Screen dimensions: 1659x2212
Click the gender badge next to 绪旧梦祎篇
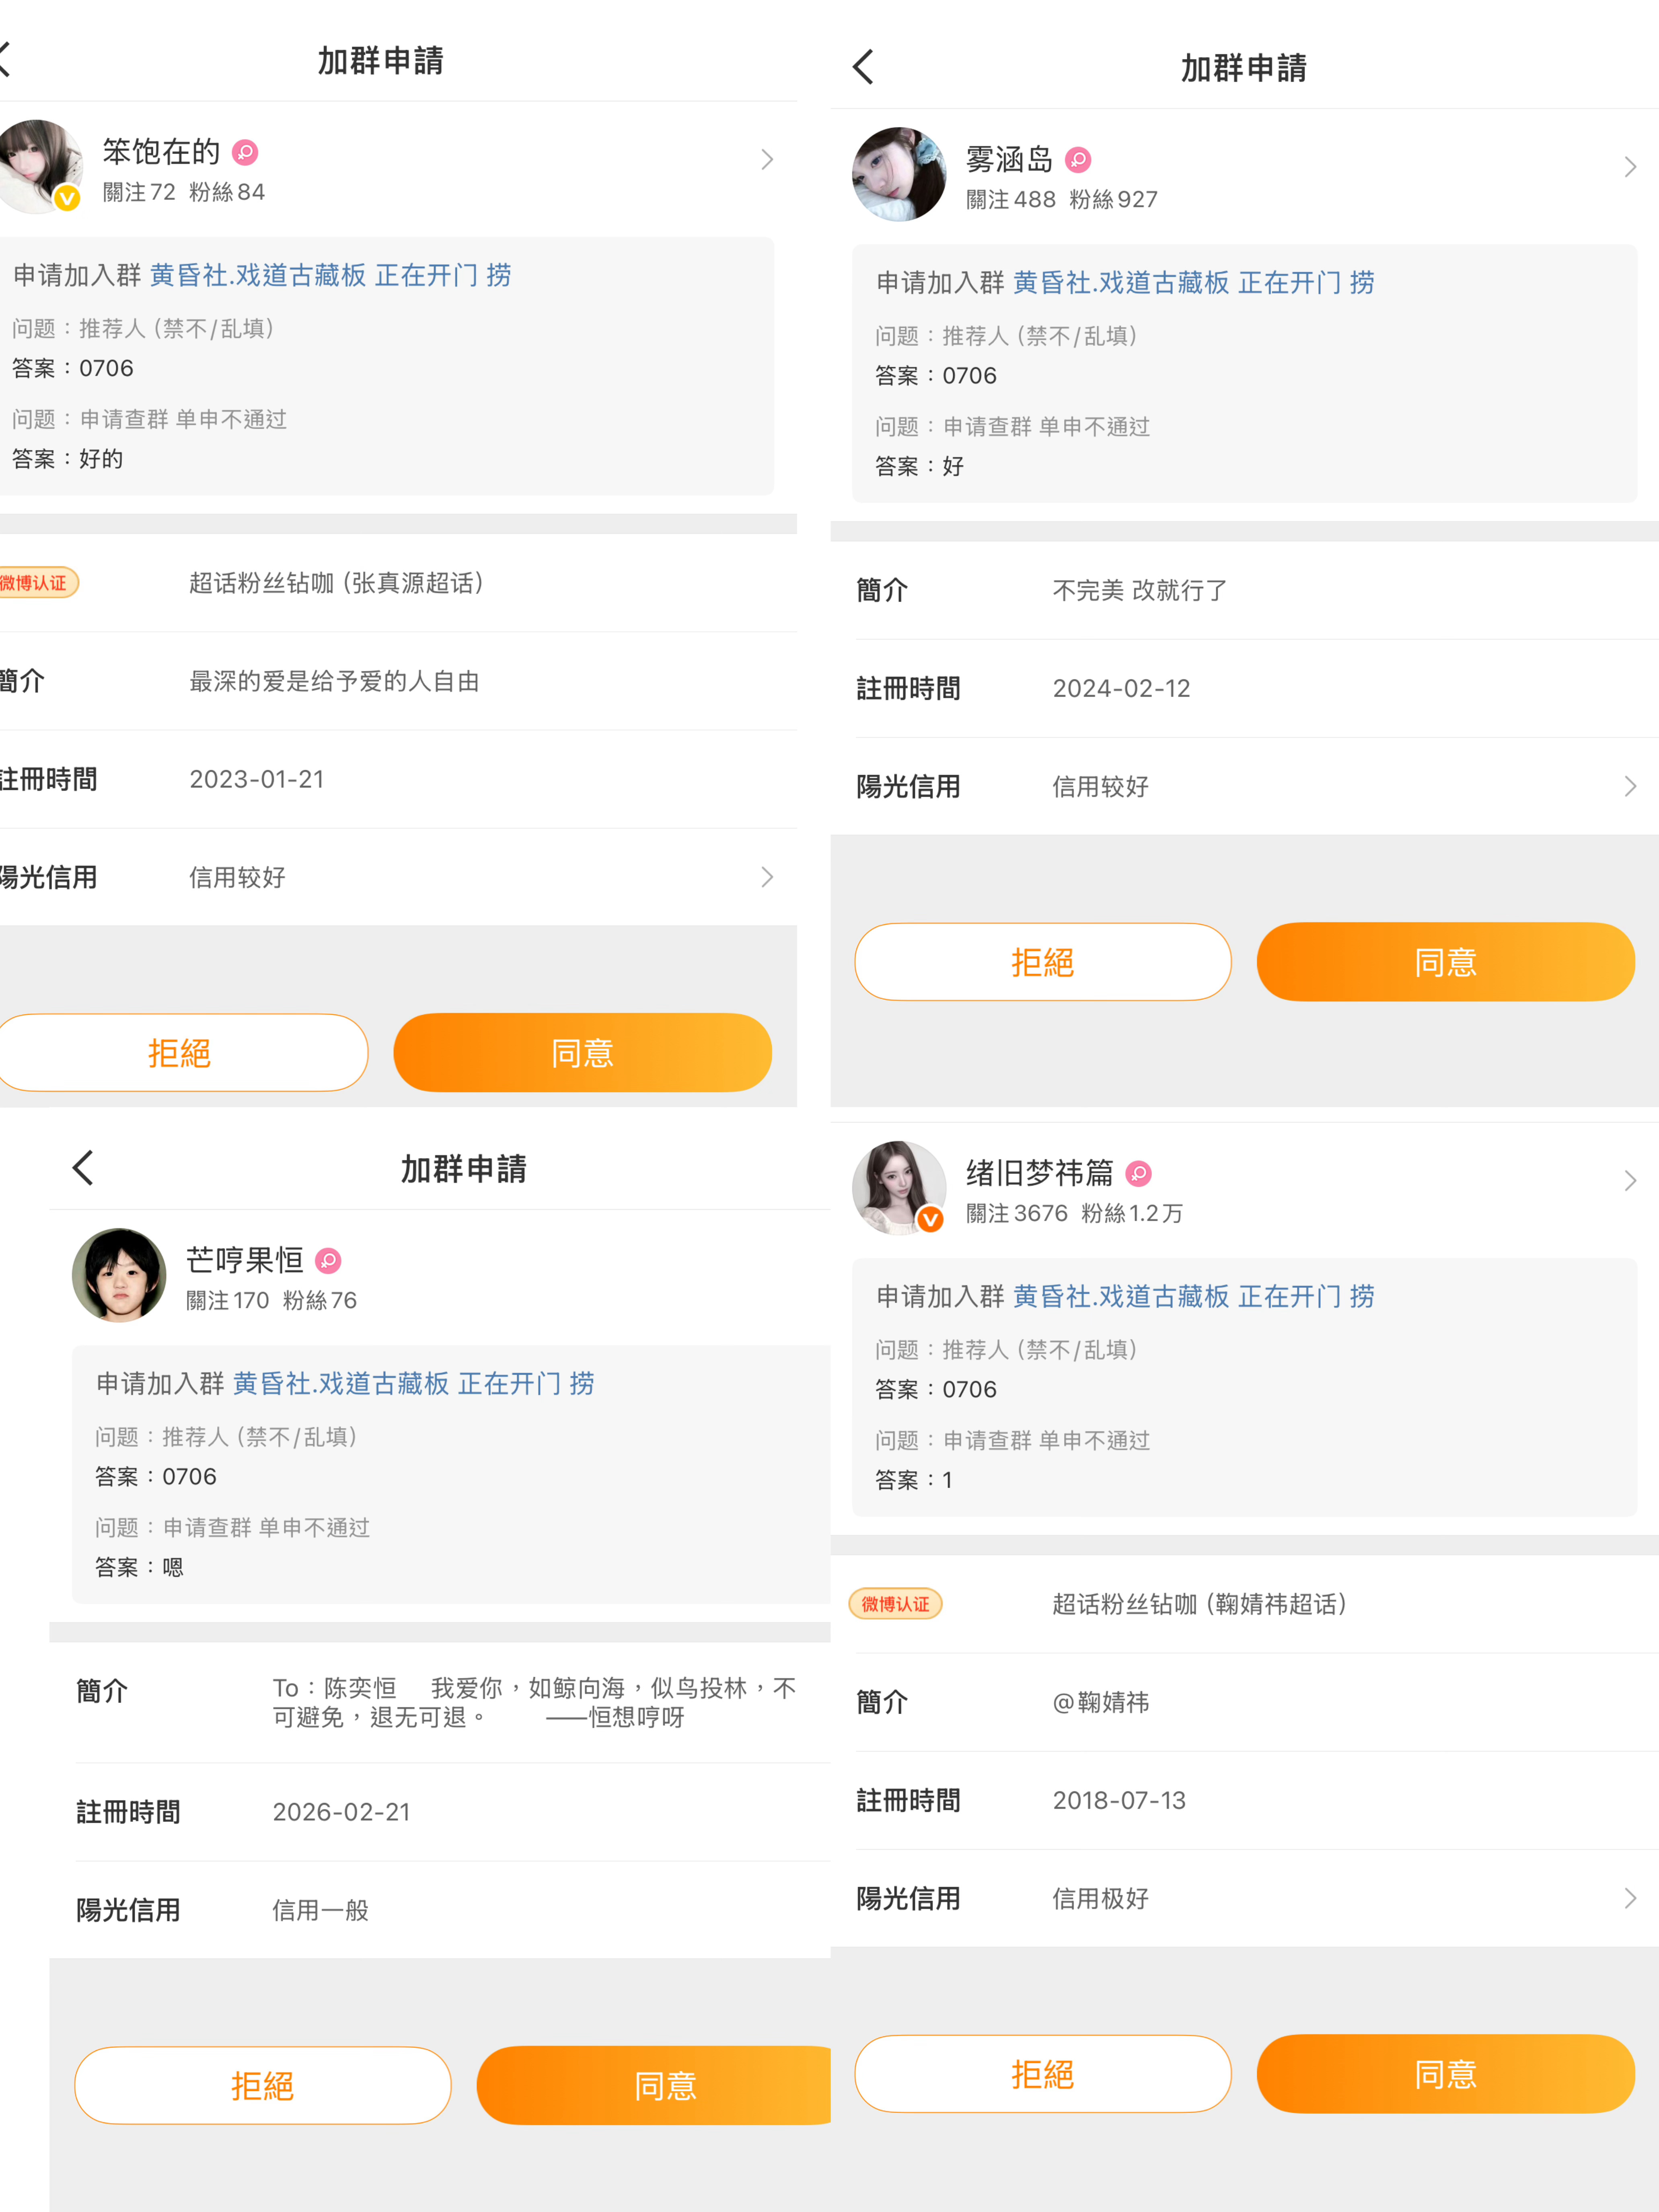[x=1138, y=1173]
